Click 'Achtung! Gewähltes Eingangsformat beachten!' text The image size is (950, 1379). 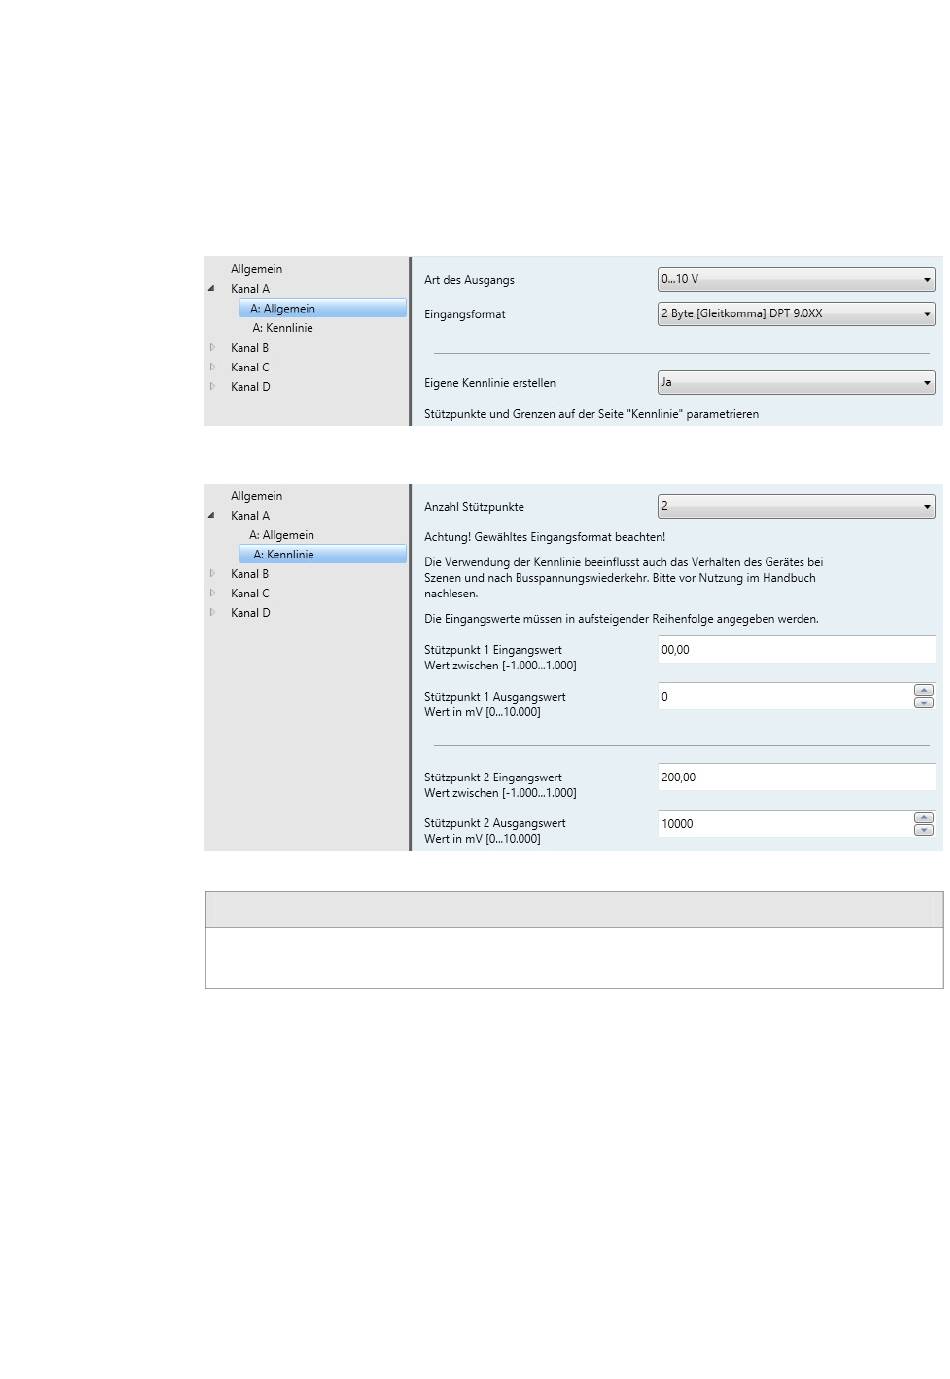544,537
